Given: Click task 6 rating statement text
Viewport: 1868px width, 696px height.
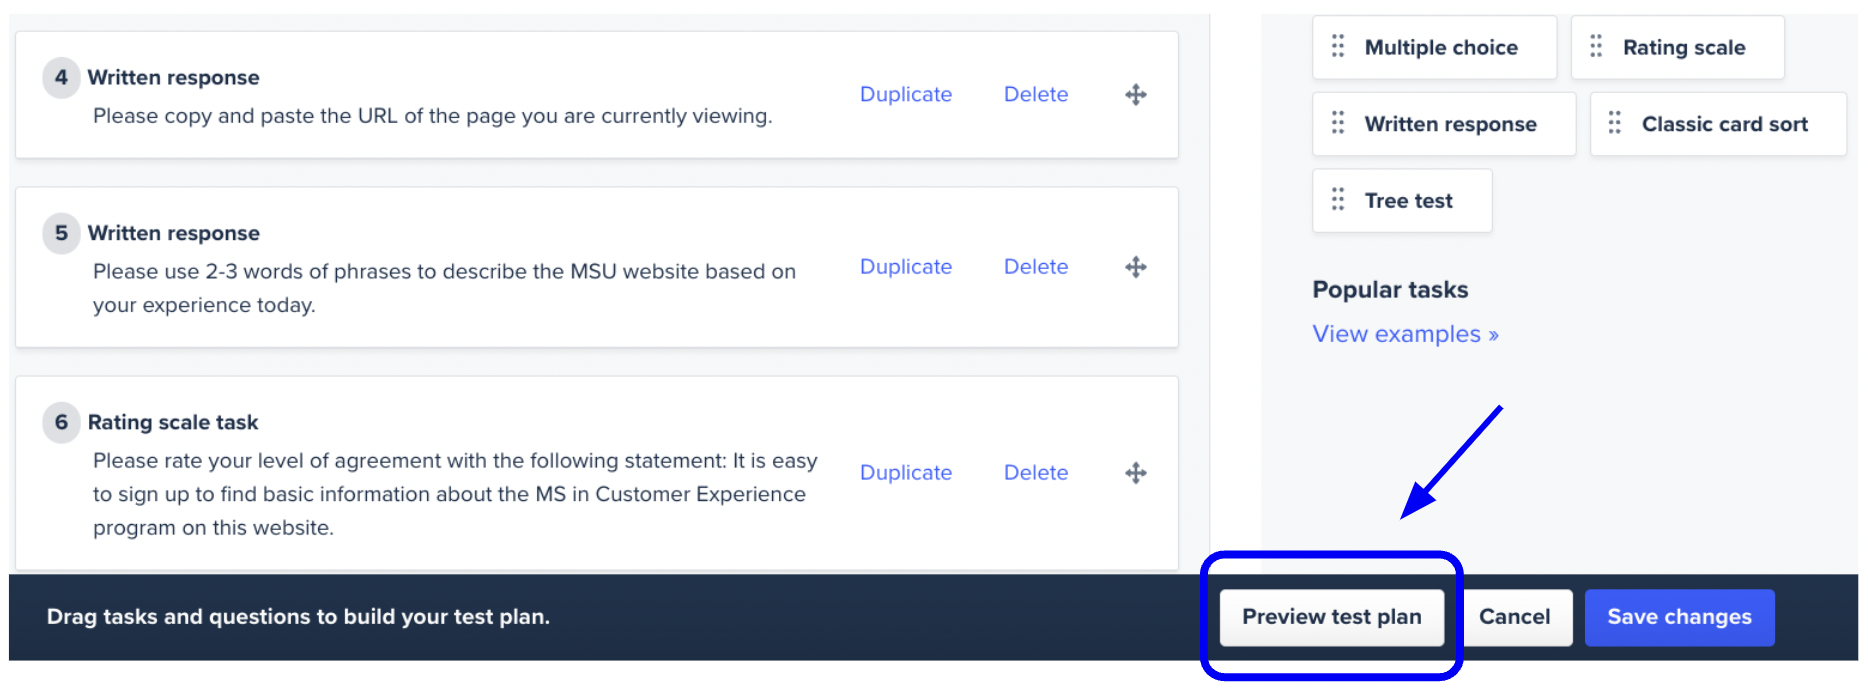Looking at the screenshot, I should point(455,494).
